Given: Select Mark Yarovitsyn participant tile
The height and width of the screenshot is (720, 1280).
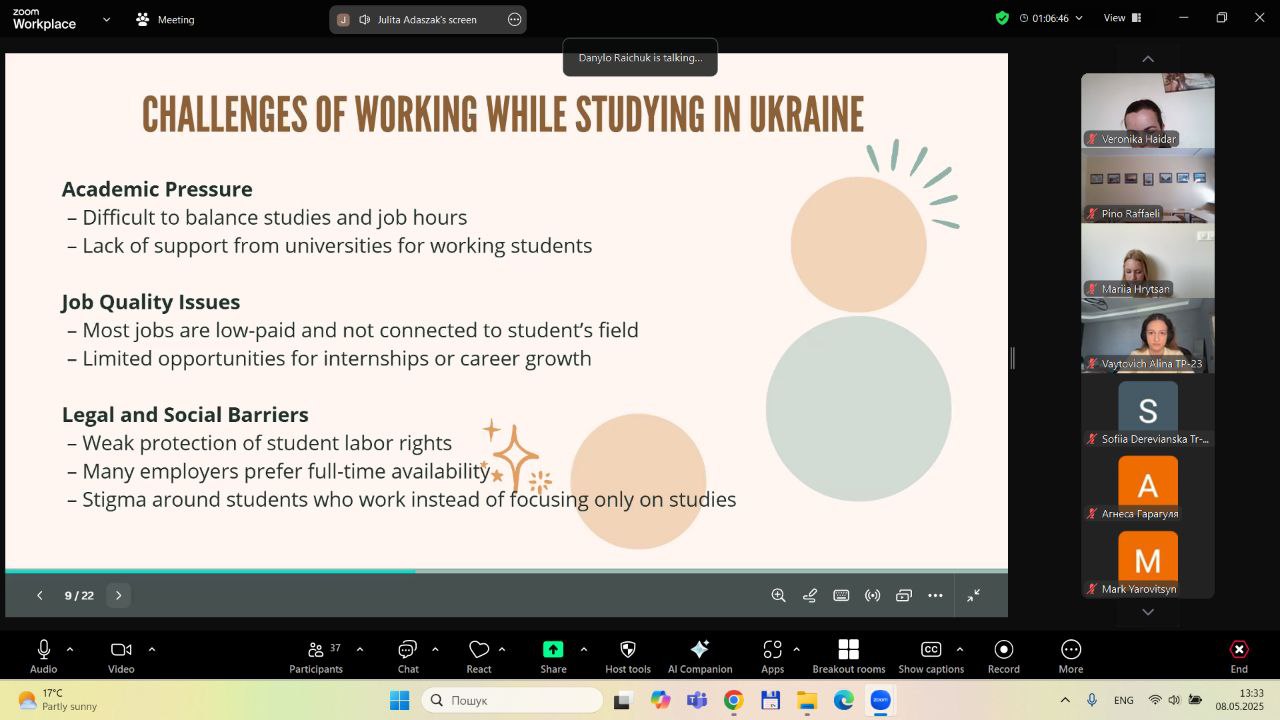Looking at the screenshot, I should [x=1148, y=560].
